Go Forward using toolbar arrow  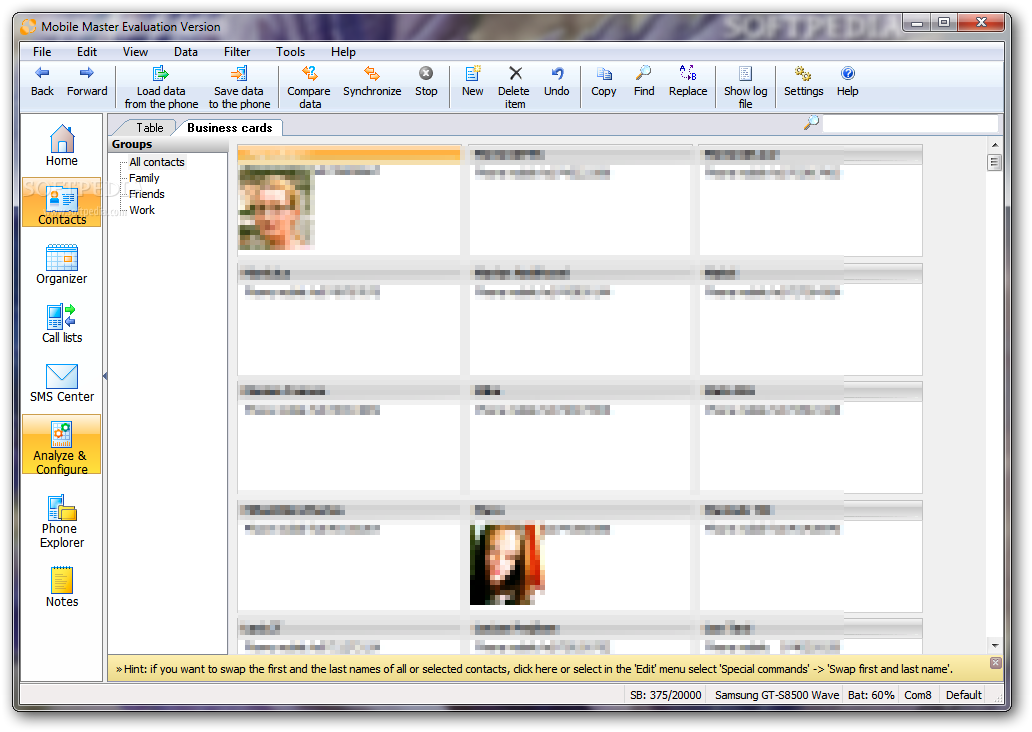[x=87, y=82]
